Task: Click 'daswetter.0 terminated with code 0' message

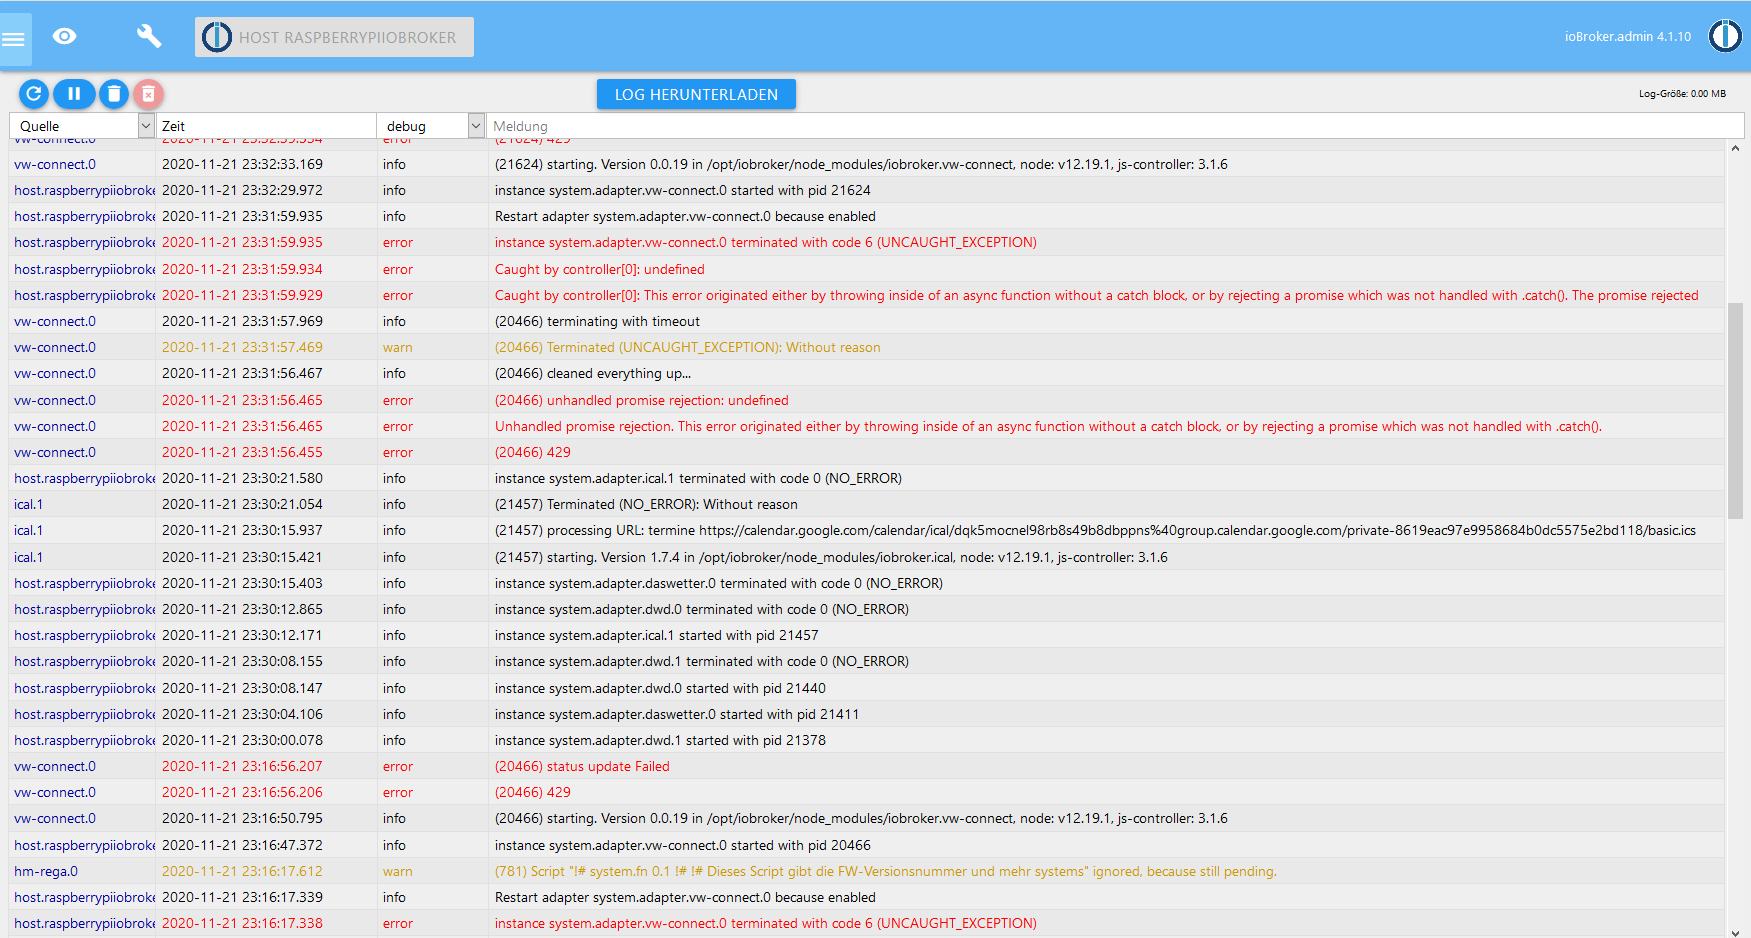Action: point(719,583)
